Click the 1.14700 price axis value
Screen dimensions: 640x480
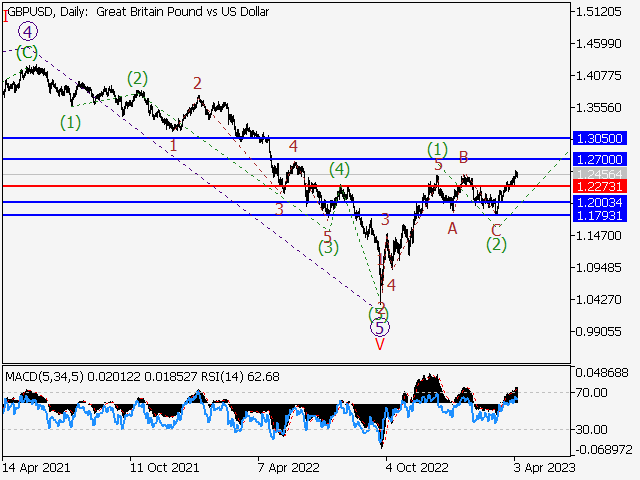coord(598,236)
